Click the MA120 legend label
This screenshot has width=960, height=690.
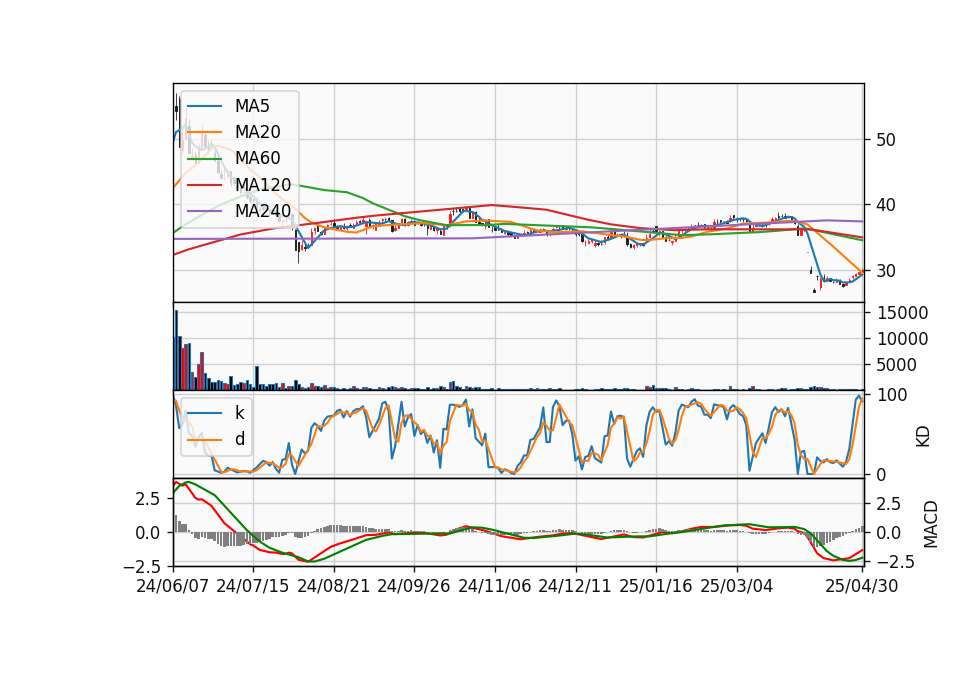(263, 185)
